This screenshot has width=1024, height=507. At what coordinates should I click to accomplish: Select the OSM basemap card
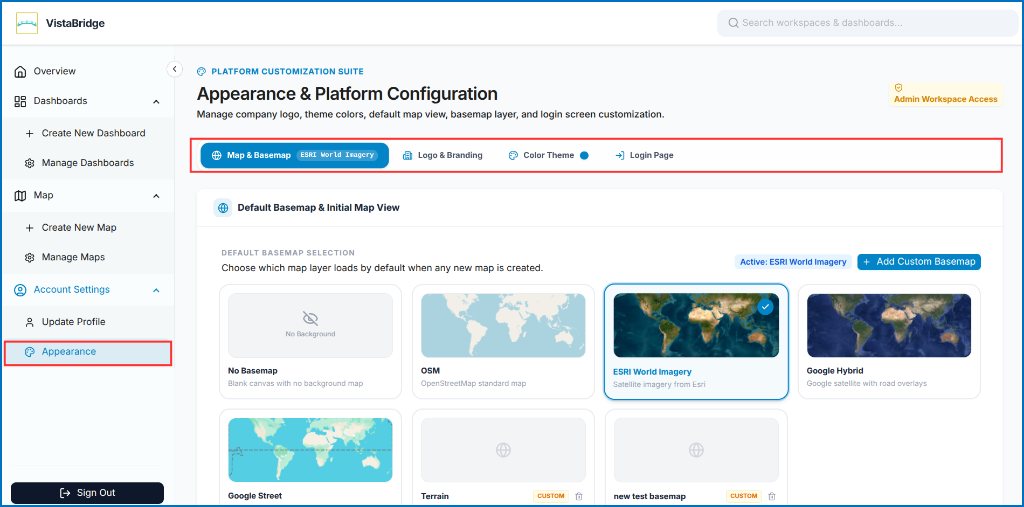click(503, 342)
